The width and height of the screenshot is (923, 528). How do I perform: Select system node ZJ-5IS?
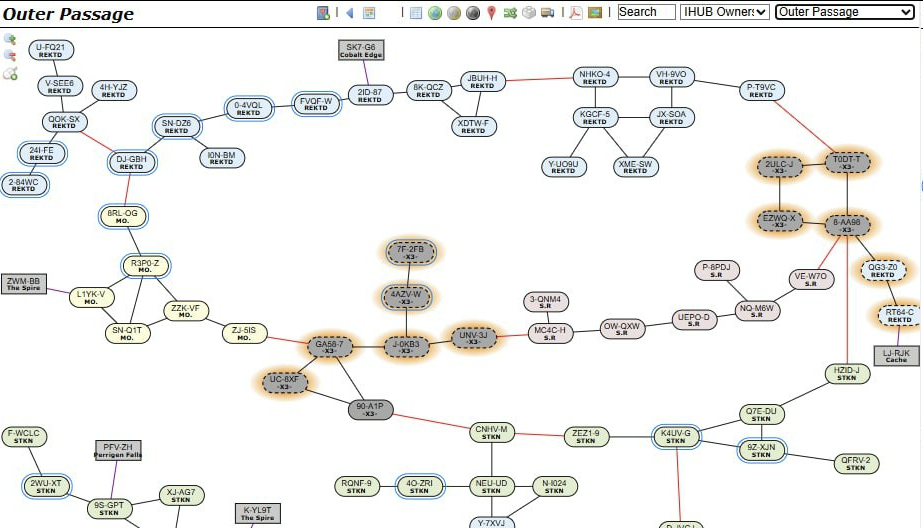(x=244, y=333)
